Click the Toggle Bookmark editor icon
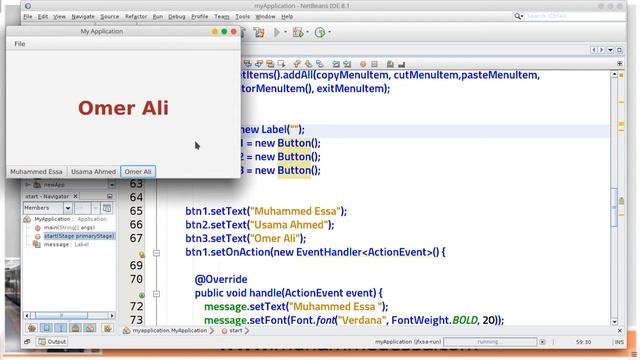This screenshot has height=360, width=640. click(320, 64)
